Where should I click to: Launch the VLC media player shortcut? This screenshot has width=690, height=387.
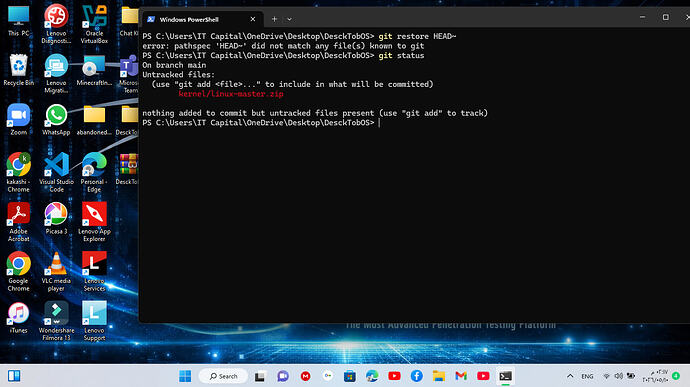click(56, 271)
